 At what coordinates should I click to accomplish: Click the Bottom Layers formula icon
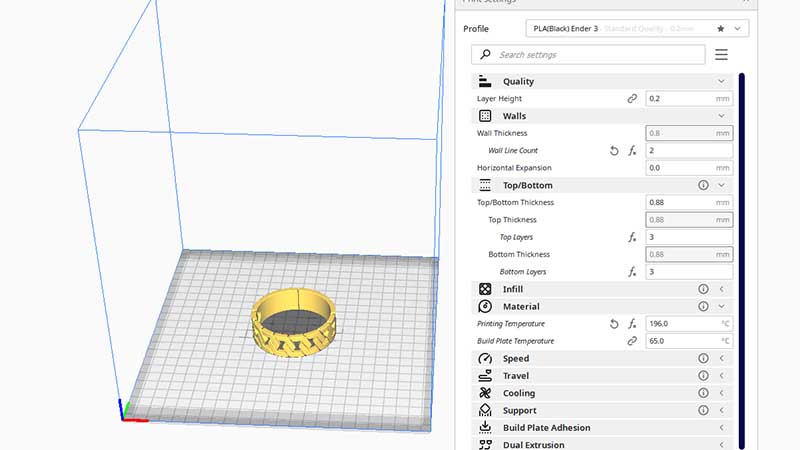[632, 272]
